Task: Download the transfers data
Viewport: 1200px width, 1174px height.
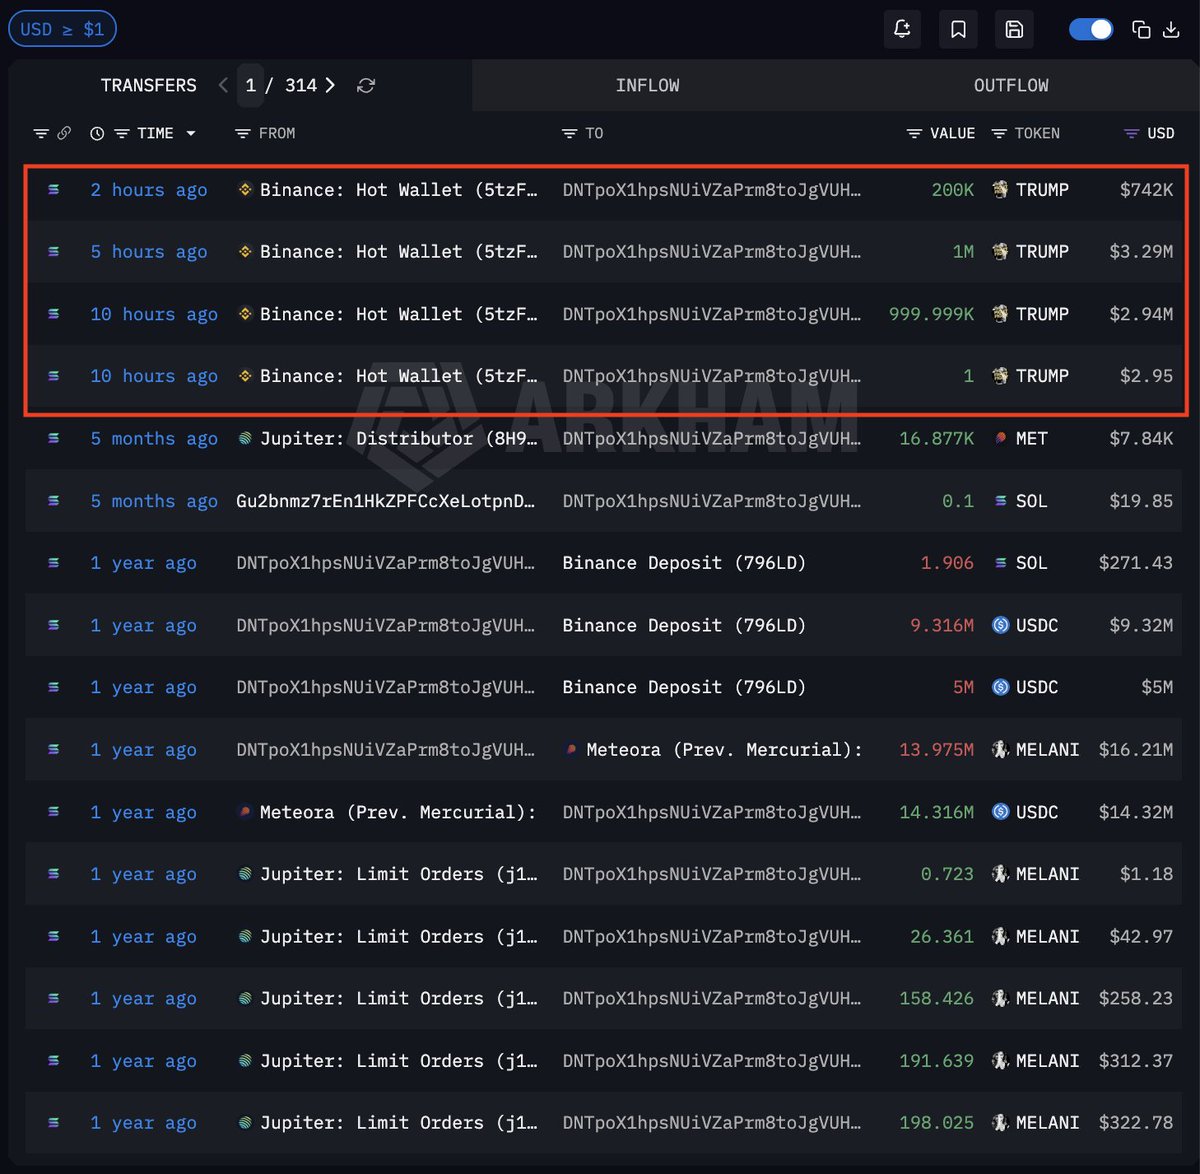Action: pyautogui.click(x=1171, y=29)
